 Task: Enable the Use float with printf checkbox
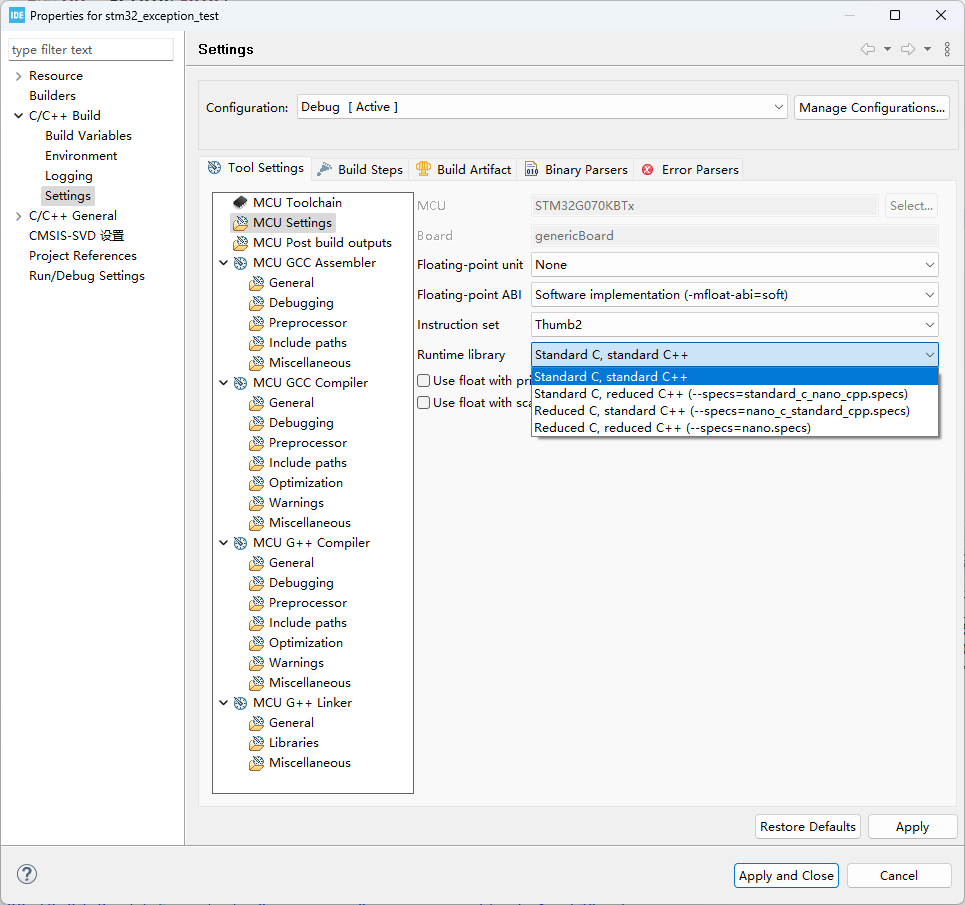pos(424,381)
